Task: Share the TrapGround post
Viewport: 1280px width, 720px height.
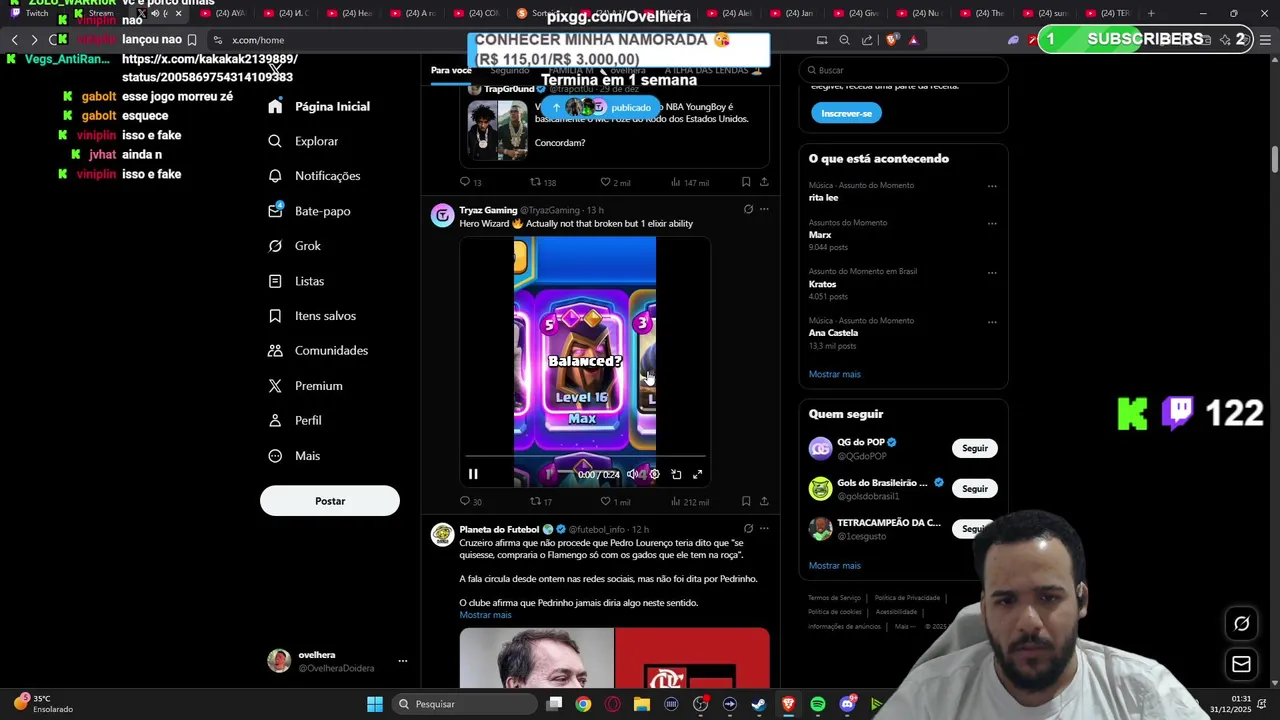Action: coord(764,182)
